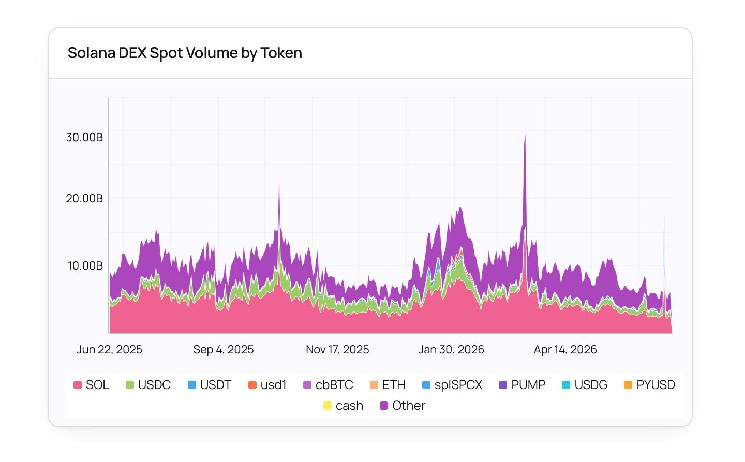This screenshot has width=745, height=462.
Task: Toggle the ETH legend item
Action: click(x=388, y=385)
